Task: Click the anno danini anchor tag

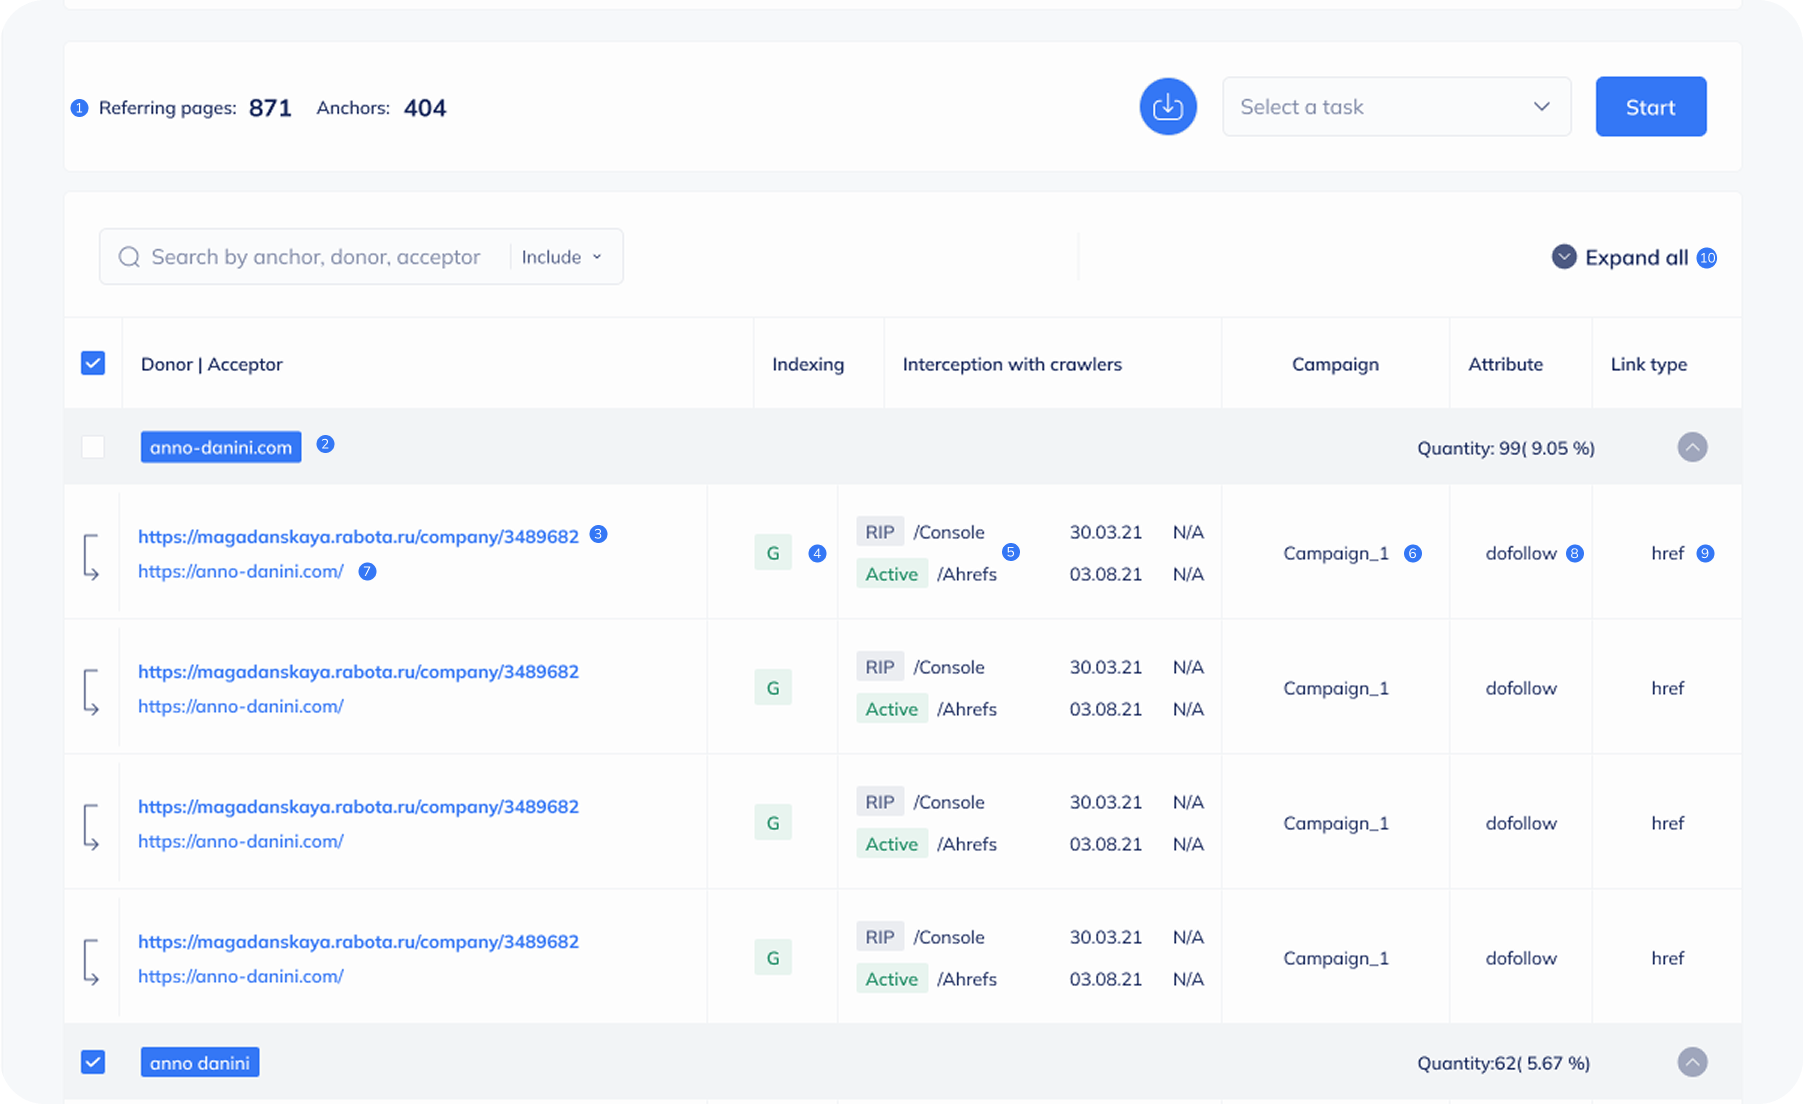Action: tap(200, 1062)
